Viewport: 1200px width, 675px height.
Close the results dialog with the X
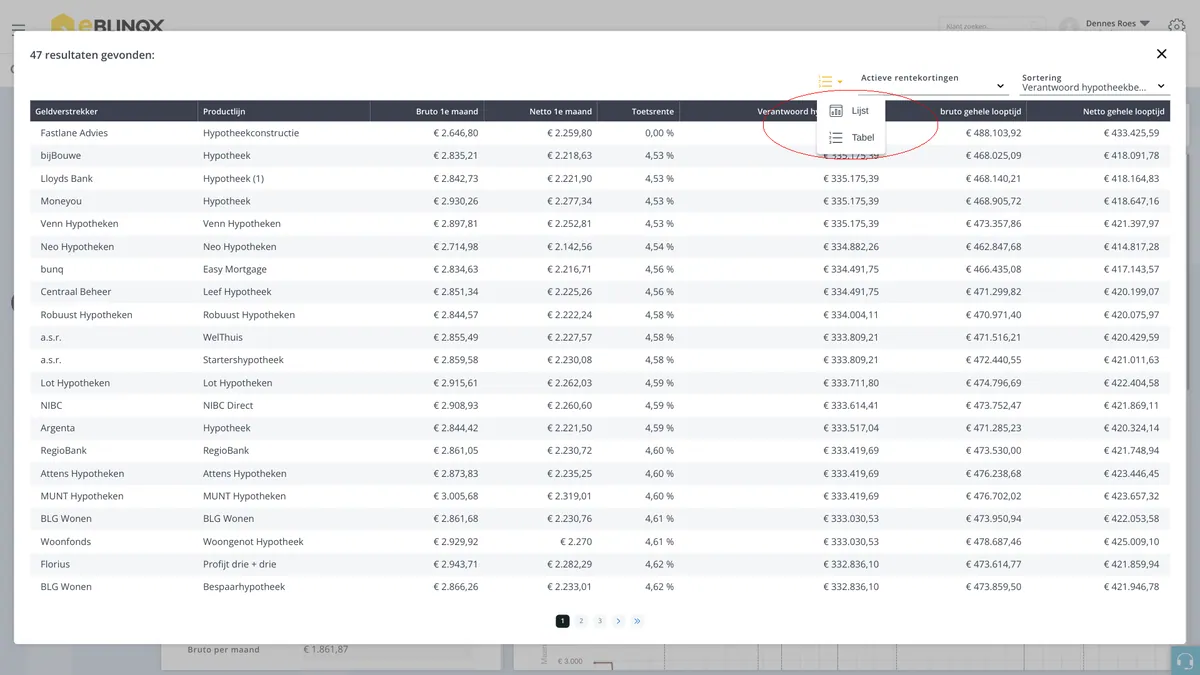click(1161, 54)
